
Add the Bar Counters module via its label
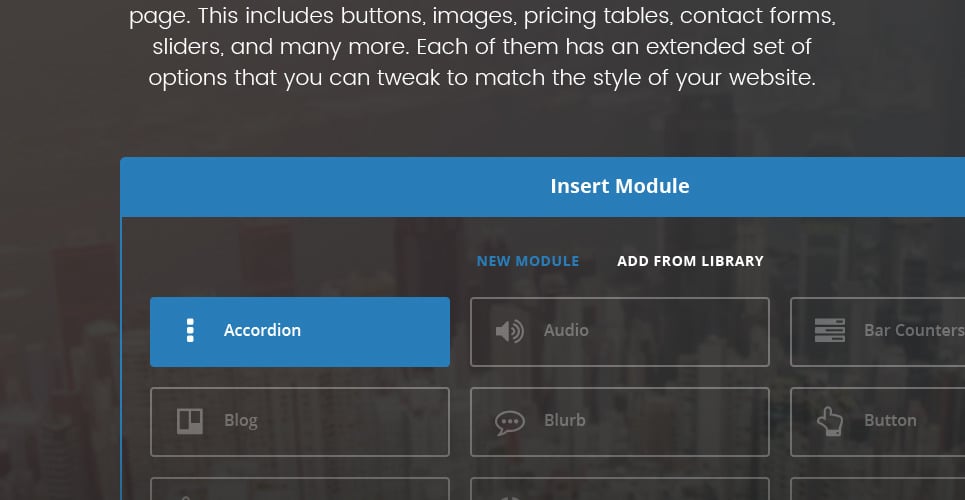pos(913,331)
